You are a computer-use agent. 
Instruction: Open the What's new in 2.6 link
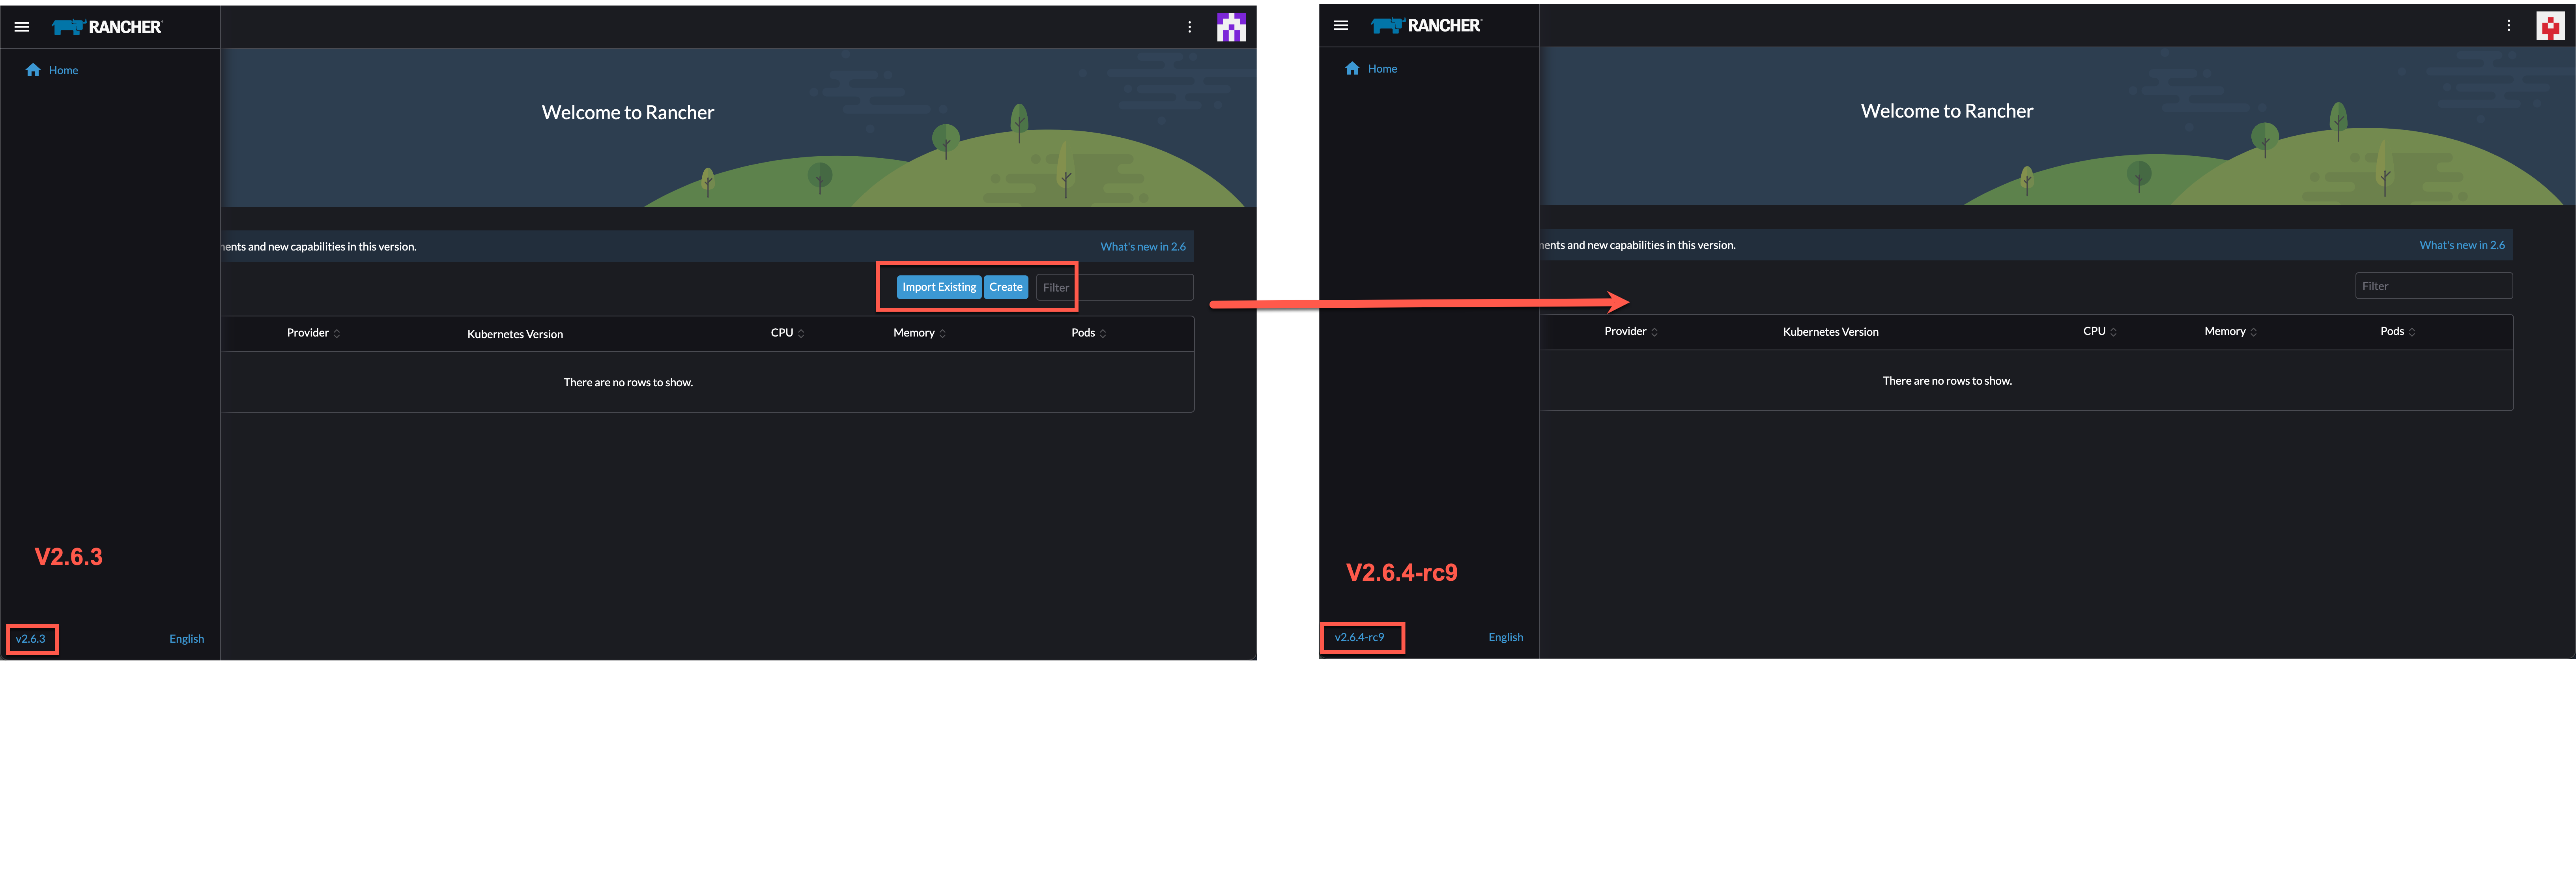[1143, 246]
